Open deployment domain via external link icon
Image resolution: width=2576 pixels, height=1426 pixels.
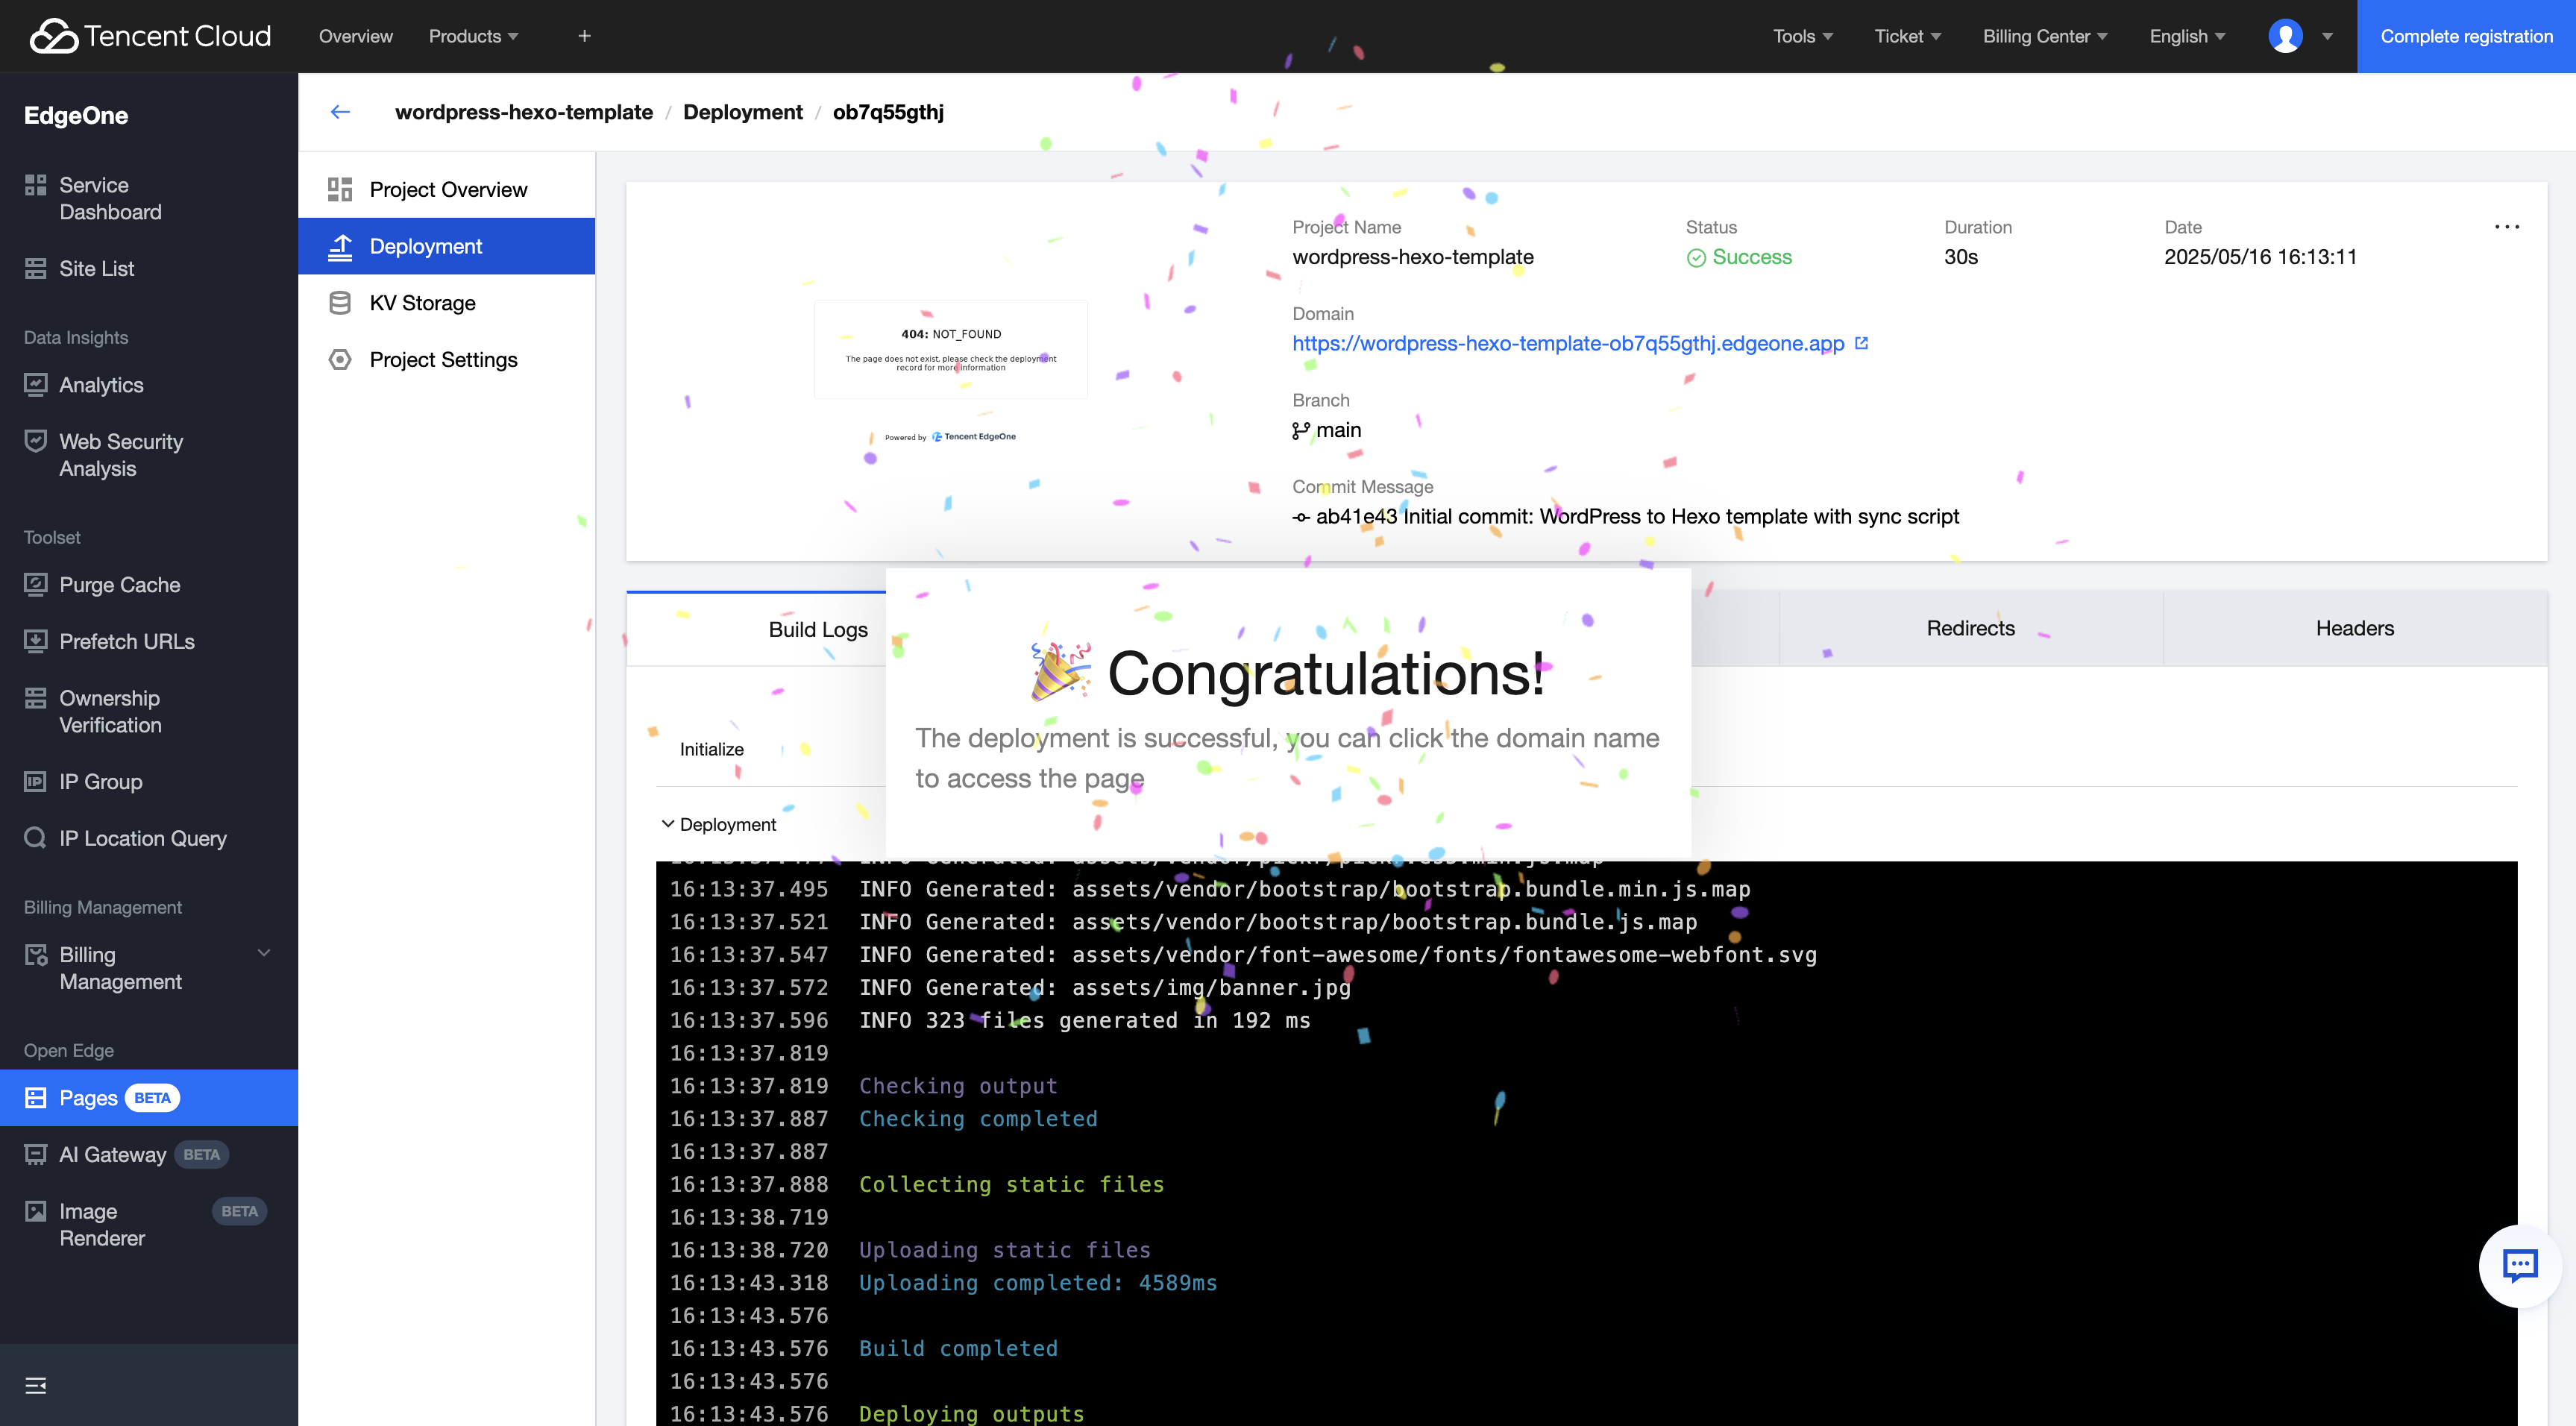point(1861,342)
